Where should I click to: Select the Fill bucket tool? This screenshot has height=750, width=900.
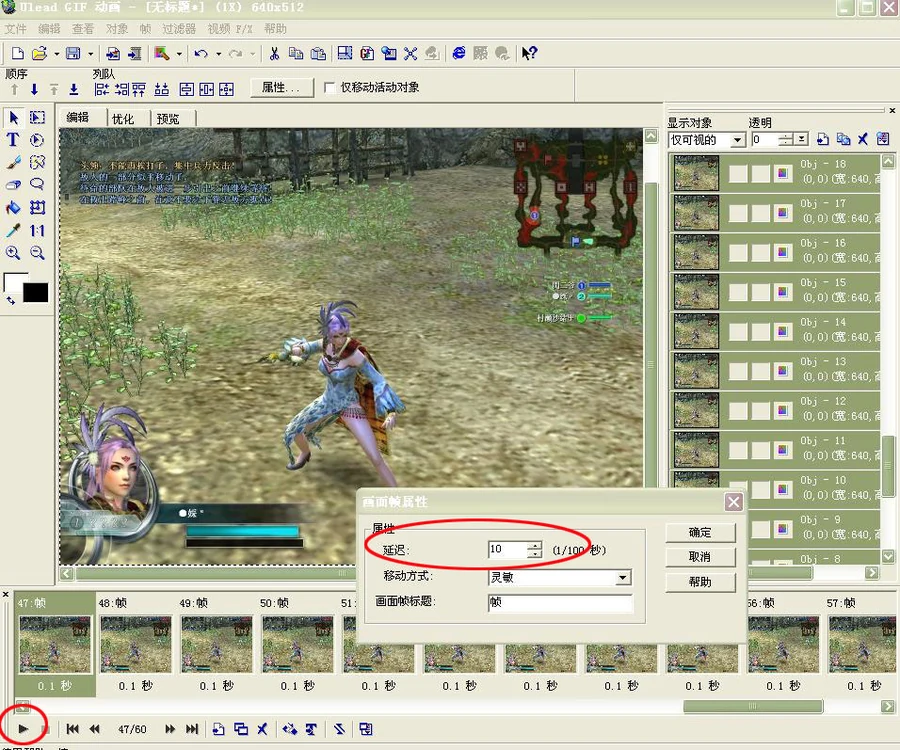(13, 207)
